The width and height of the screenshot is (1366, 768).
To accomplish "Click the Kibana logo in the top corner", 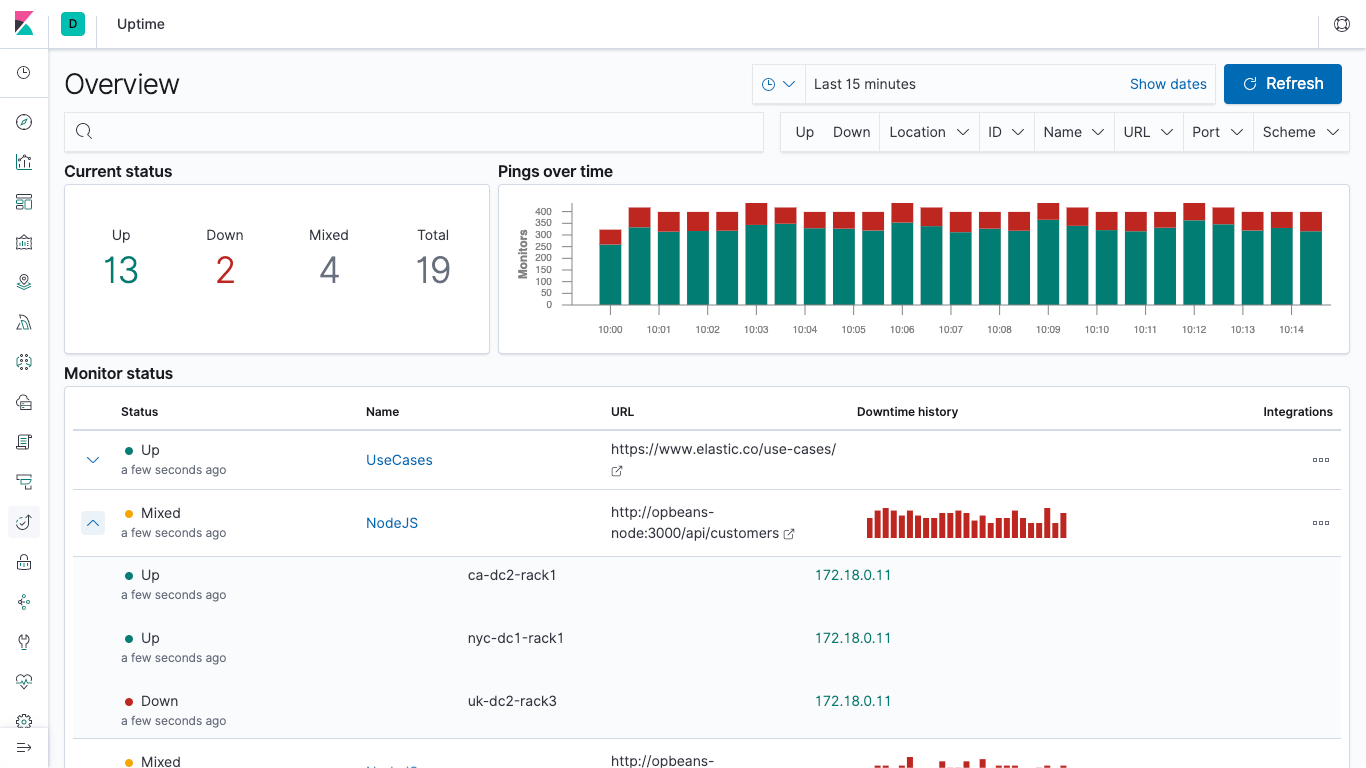I will pos(24,23).
